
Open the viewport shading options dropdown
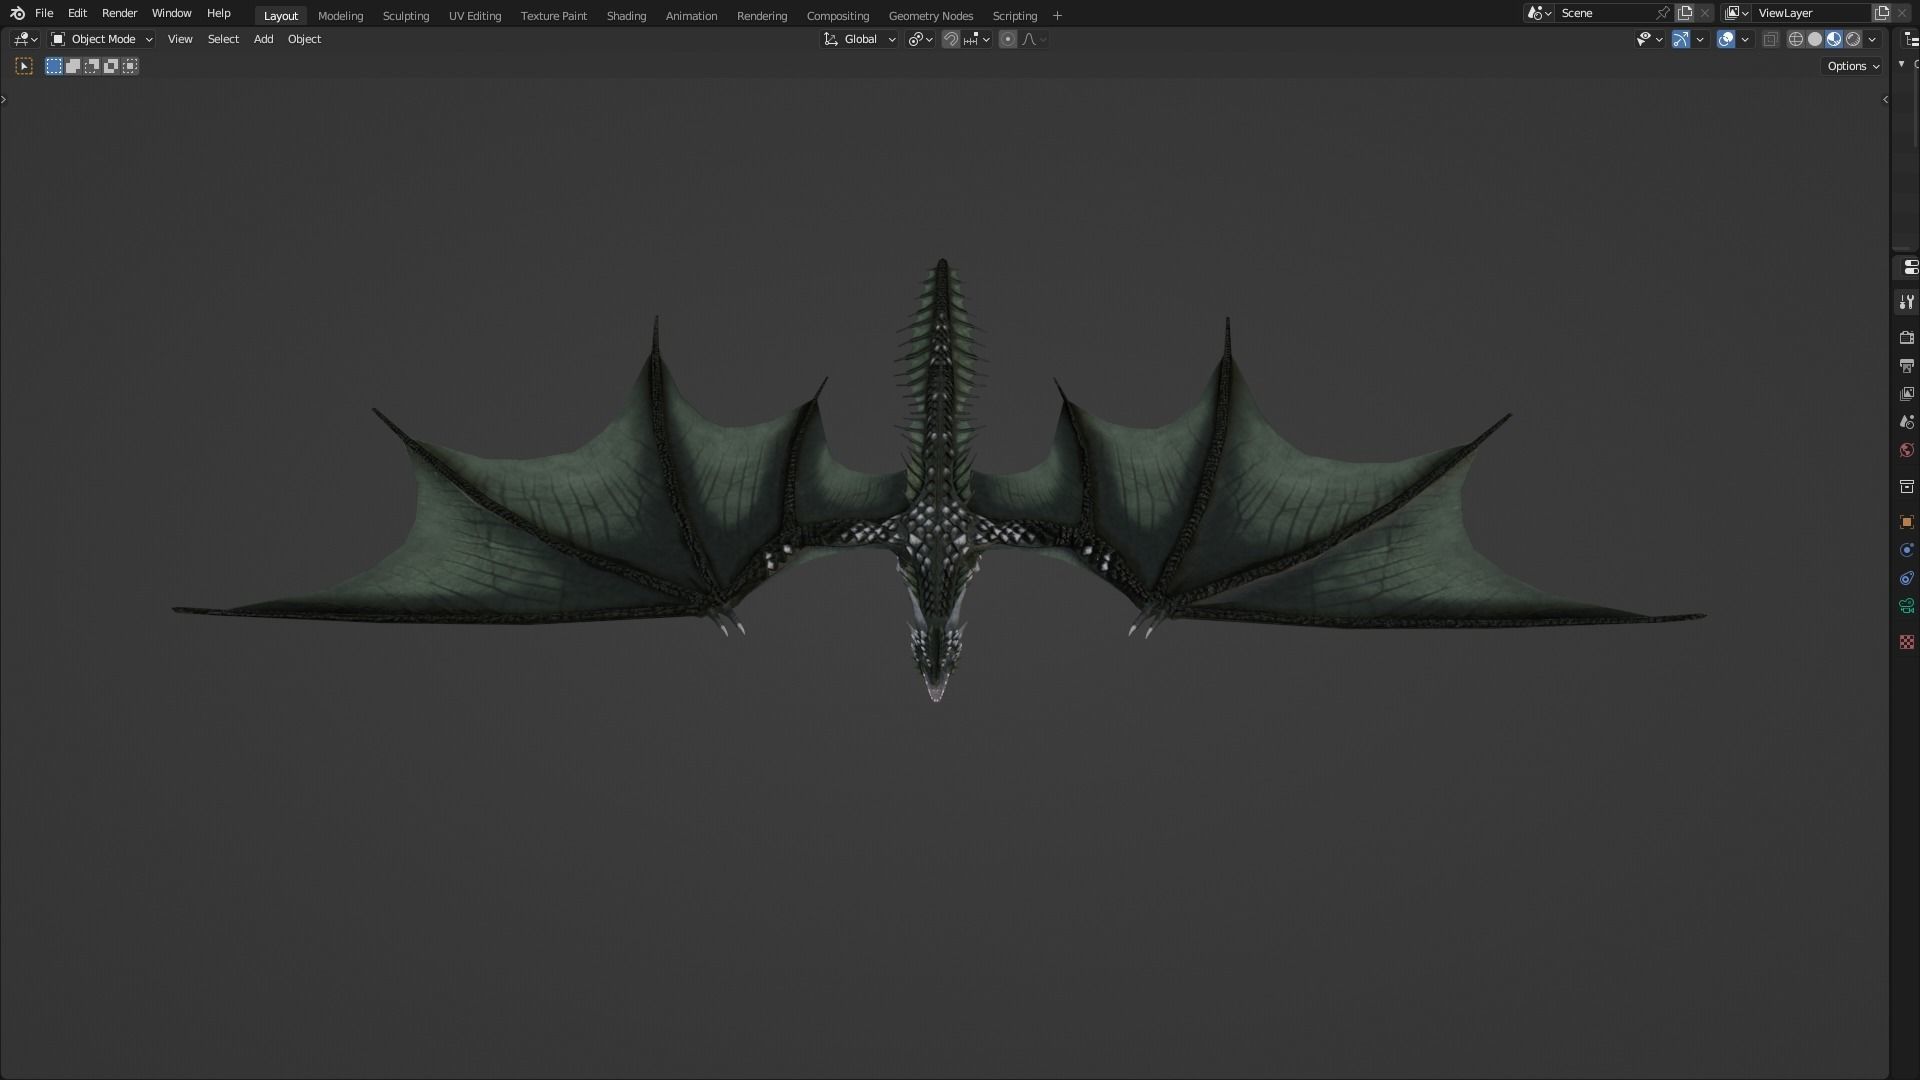[x=1872, y=39]
